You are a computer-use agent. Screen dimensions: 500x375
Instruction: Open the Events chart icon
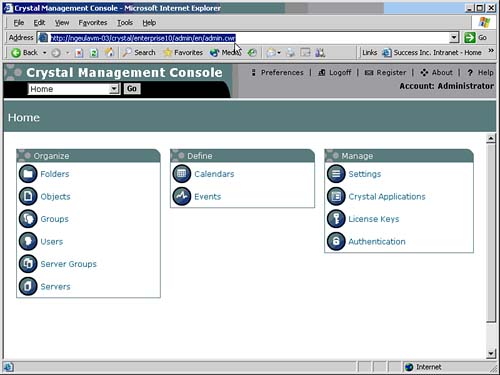pos(182,196)
